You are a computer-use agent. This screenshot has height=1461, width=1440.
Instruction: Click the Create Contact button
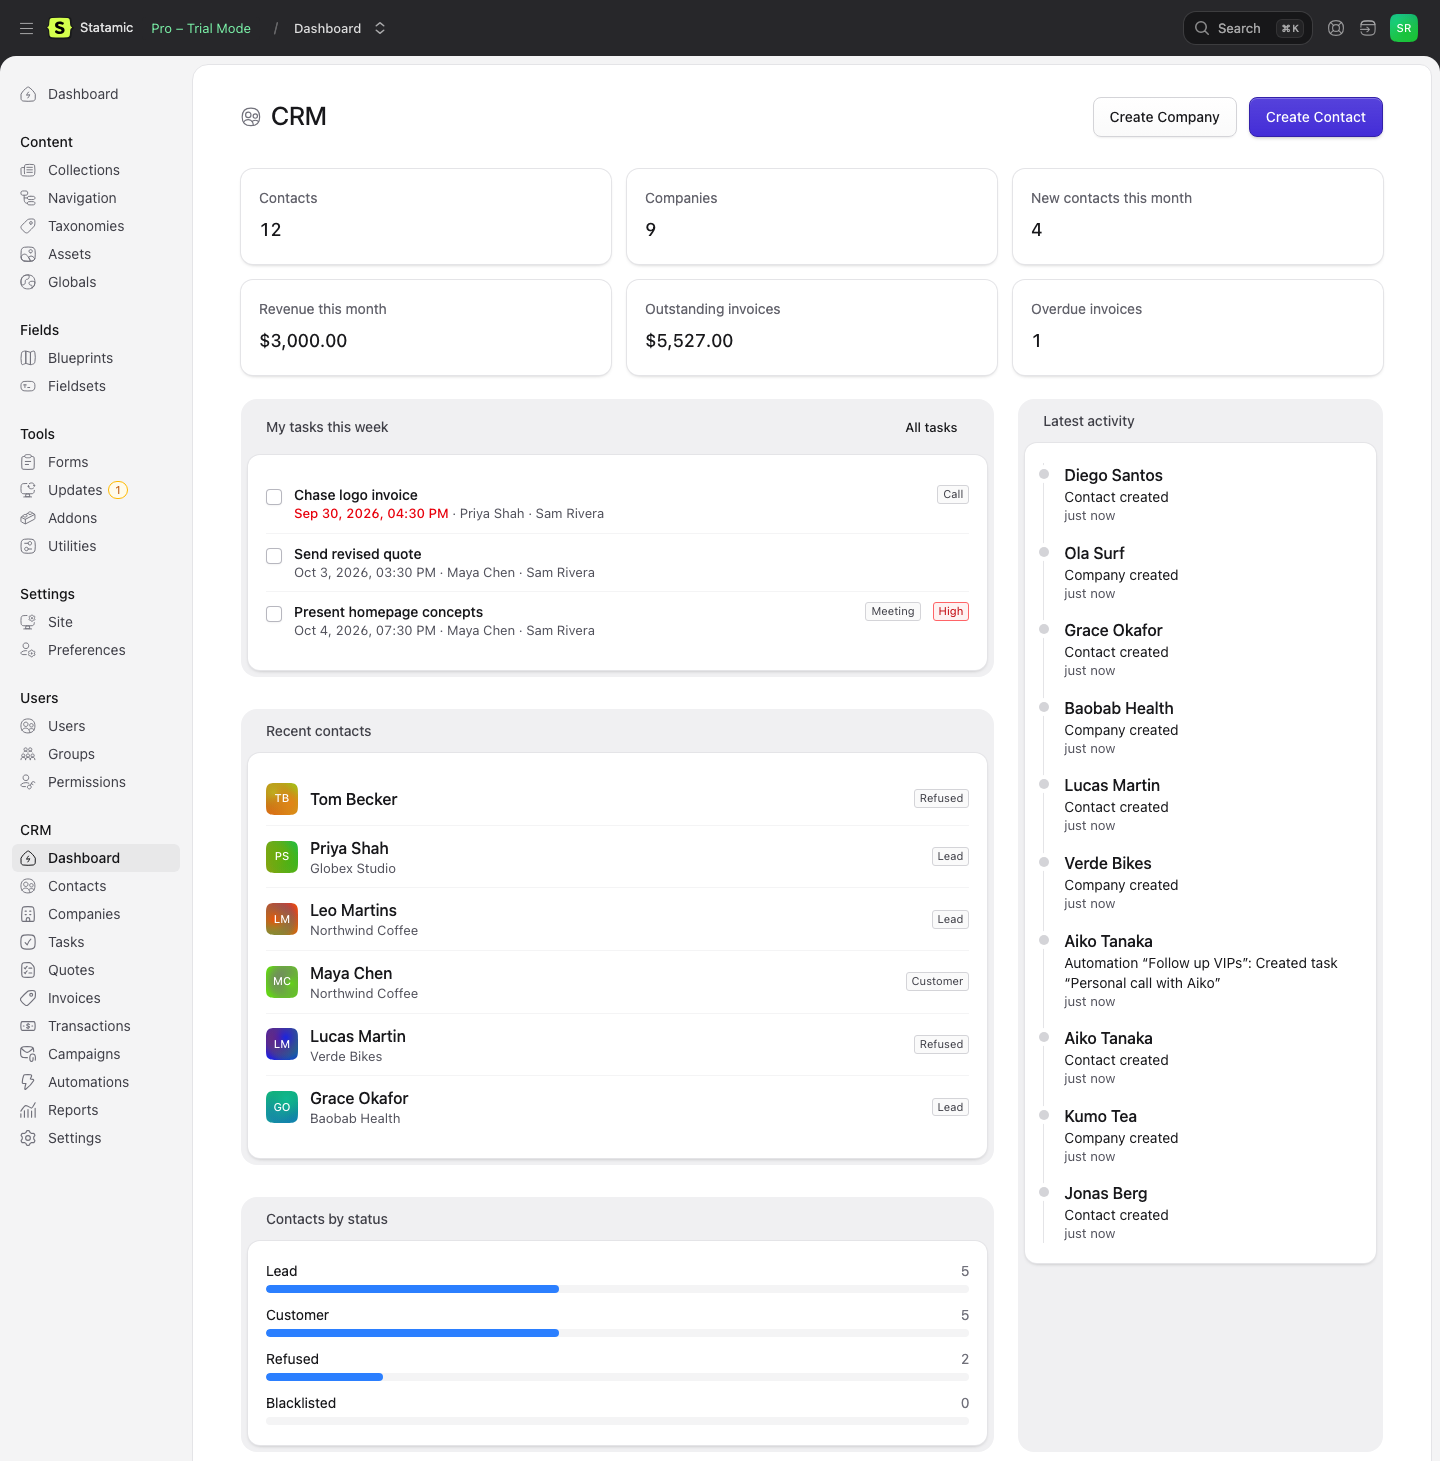pos(1315,117)
